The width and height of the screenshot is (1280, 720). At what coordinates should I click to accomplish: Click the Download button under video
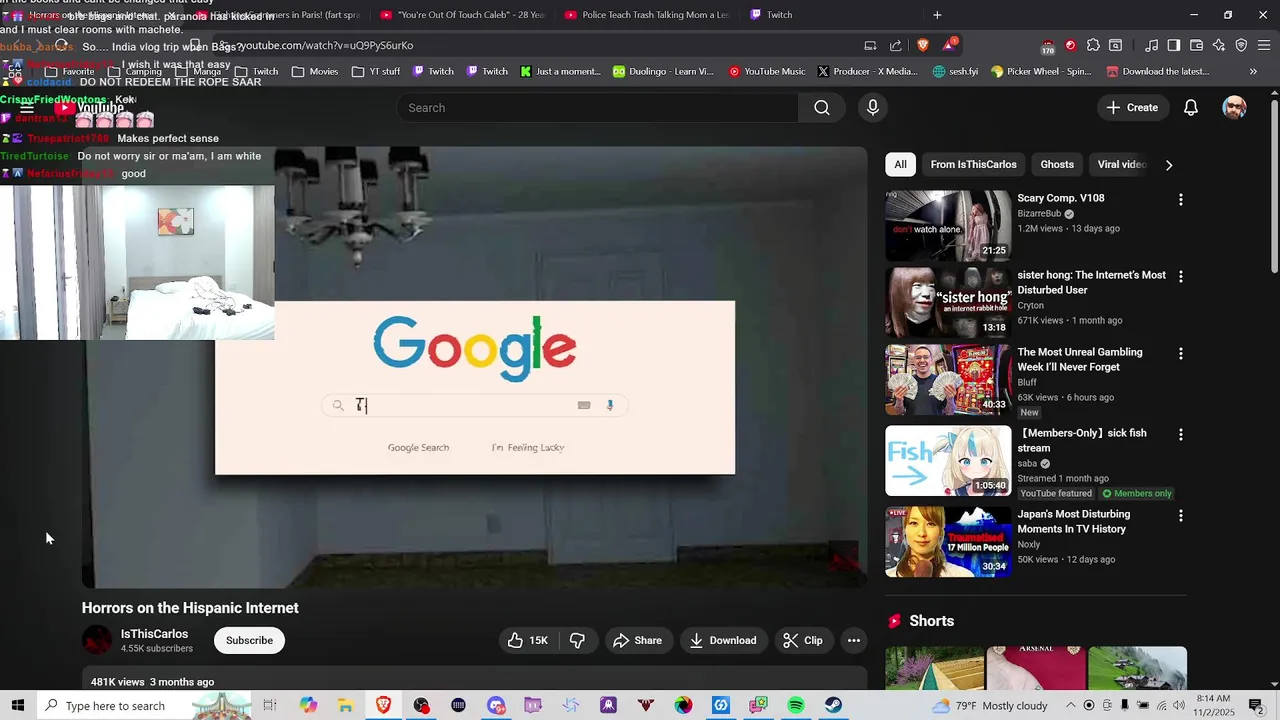click(722, 640)
